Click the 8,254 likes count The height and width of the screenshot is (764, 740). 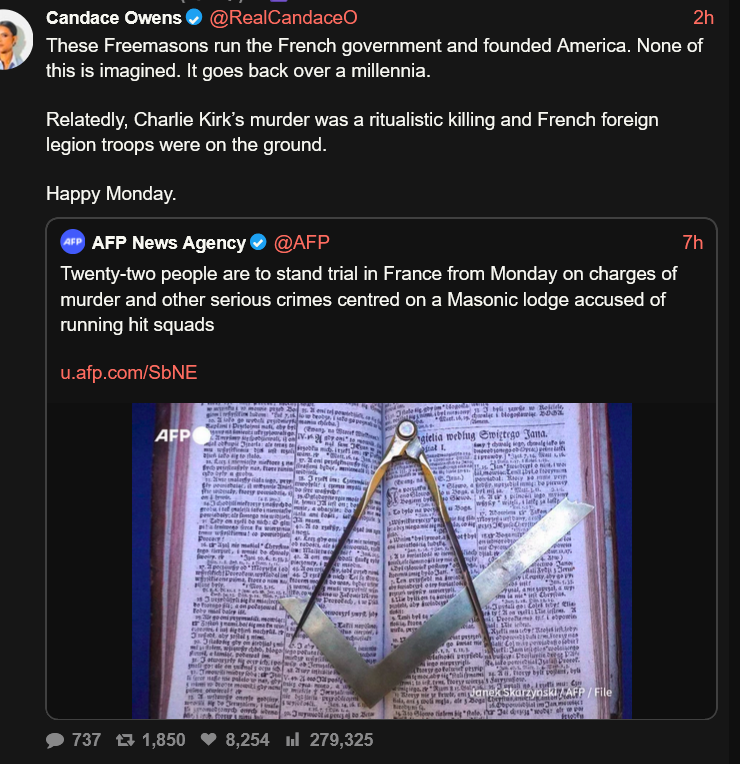point(247,740)
